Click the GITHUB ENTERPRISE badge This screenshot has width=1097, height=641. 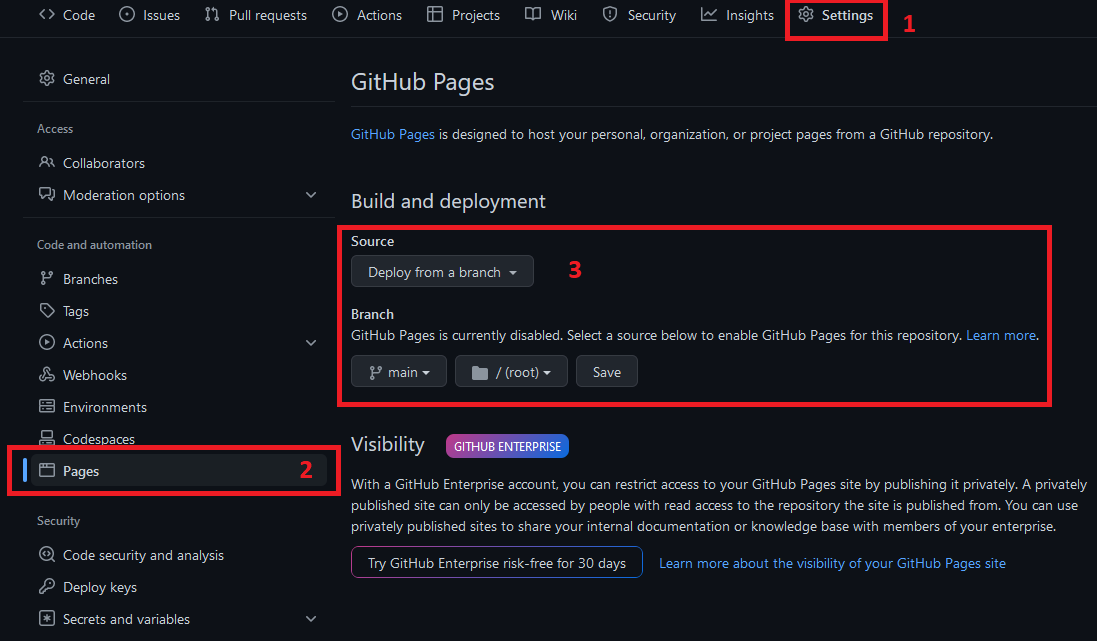[x=507, y=446]
